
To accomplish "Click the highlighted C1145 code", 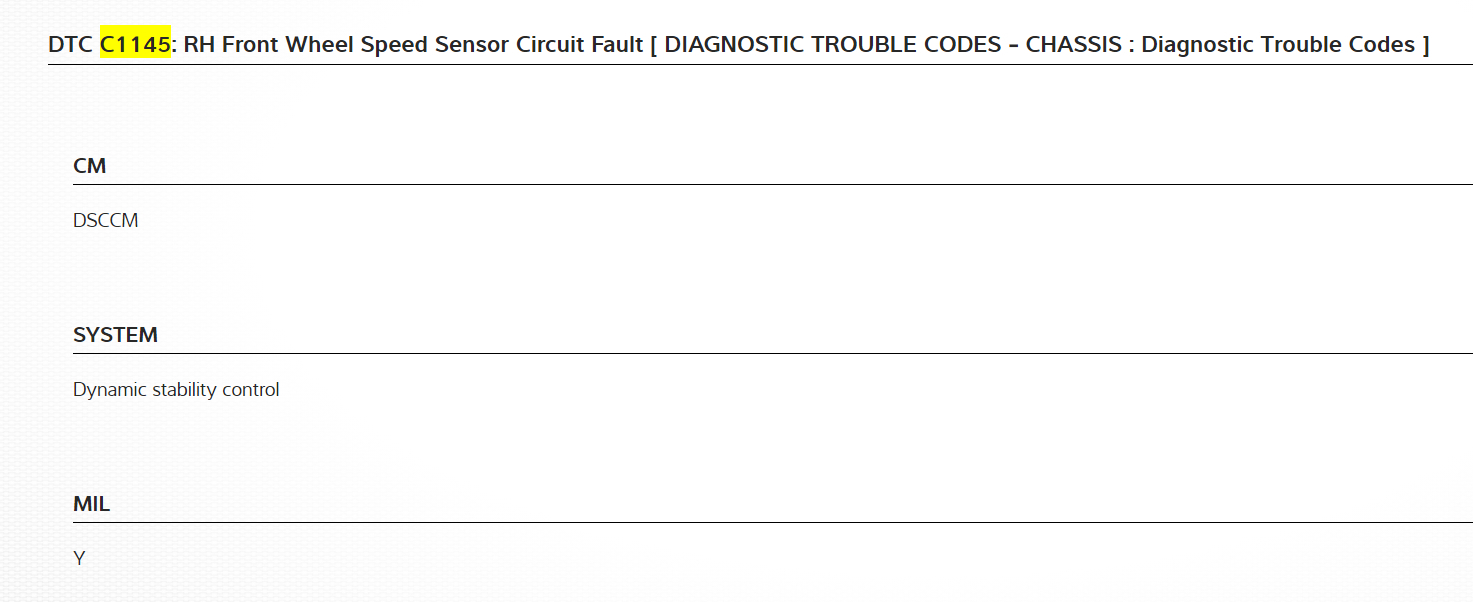I will [135, 45].
